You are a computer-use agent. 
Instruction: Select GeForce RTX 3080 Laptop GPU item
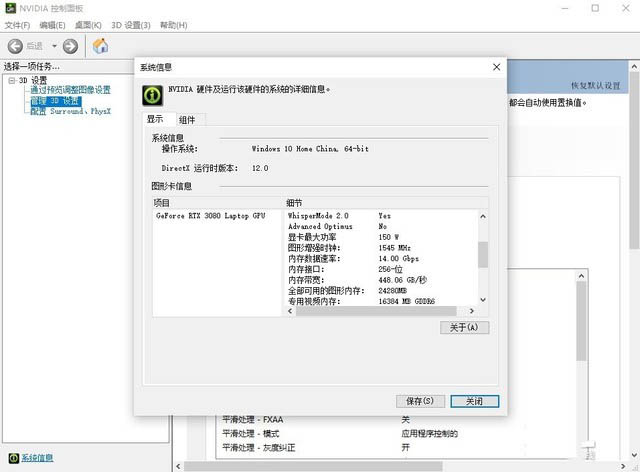(x=211, y=216)
